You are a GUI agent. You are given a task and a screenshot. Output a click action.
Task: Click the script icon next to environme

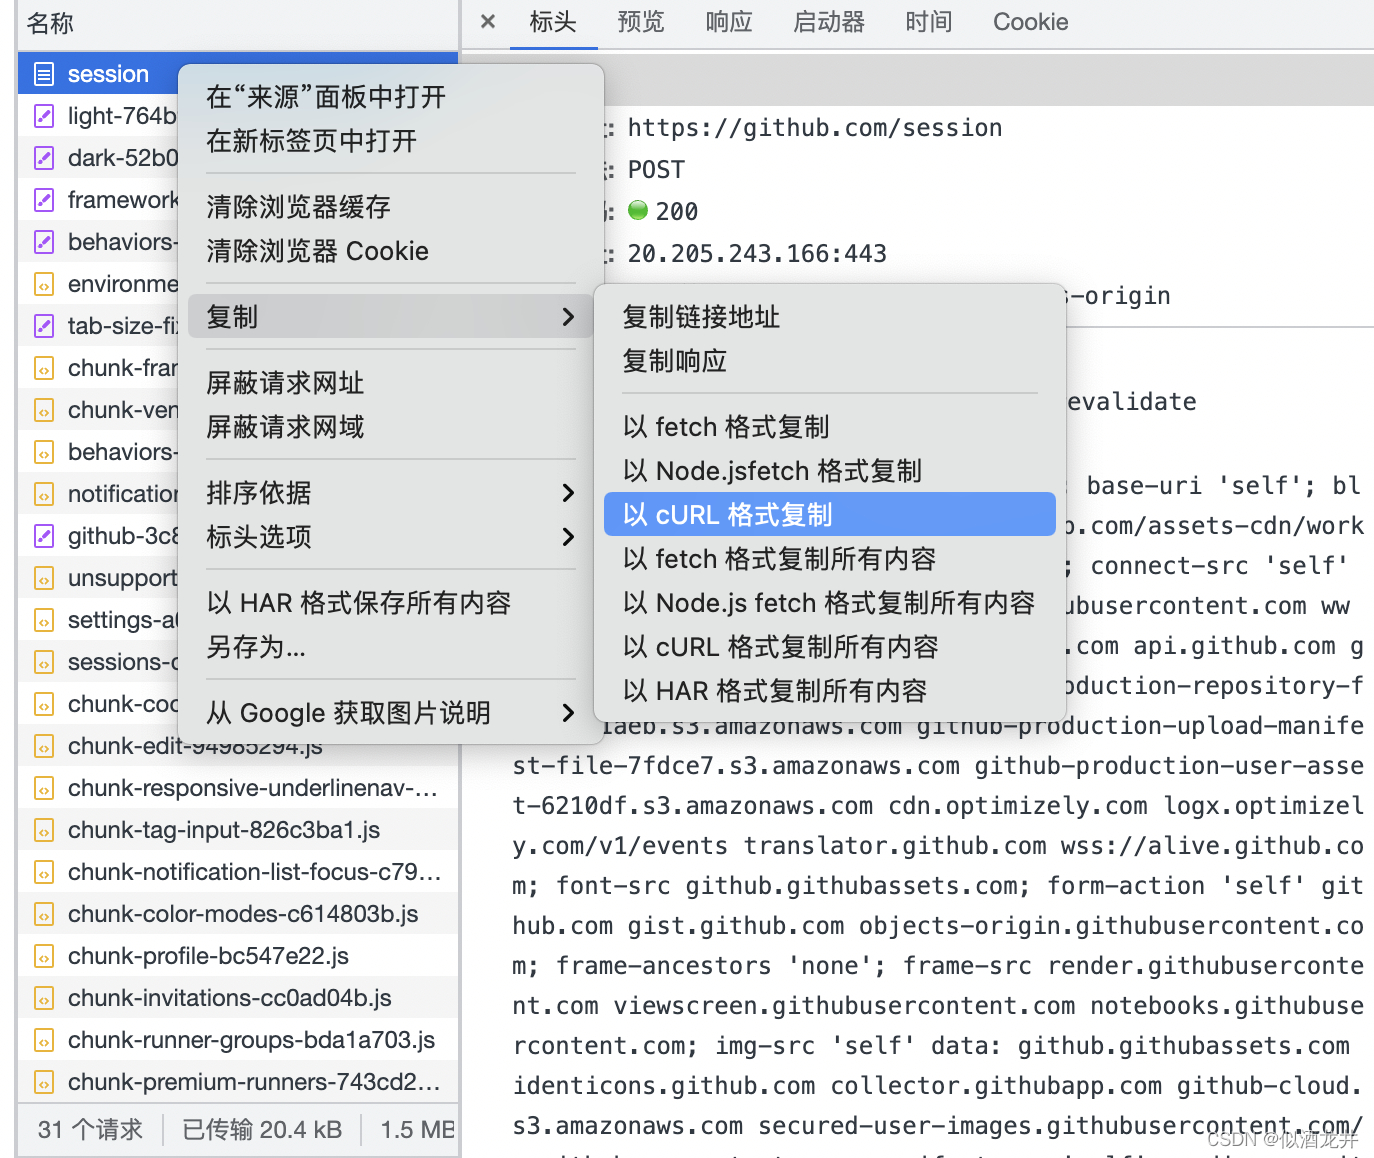coord(44,284)
